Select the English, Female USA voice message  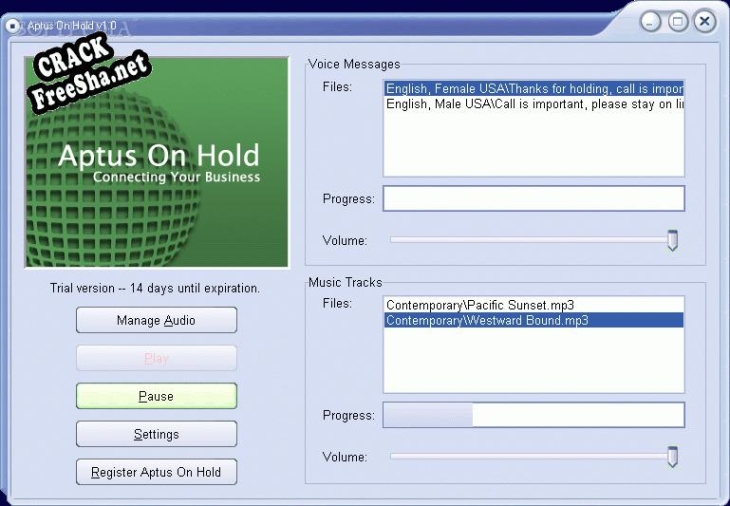point(533,89)
